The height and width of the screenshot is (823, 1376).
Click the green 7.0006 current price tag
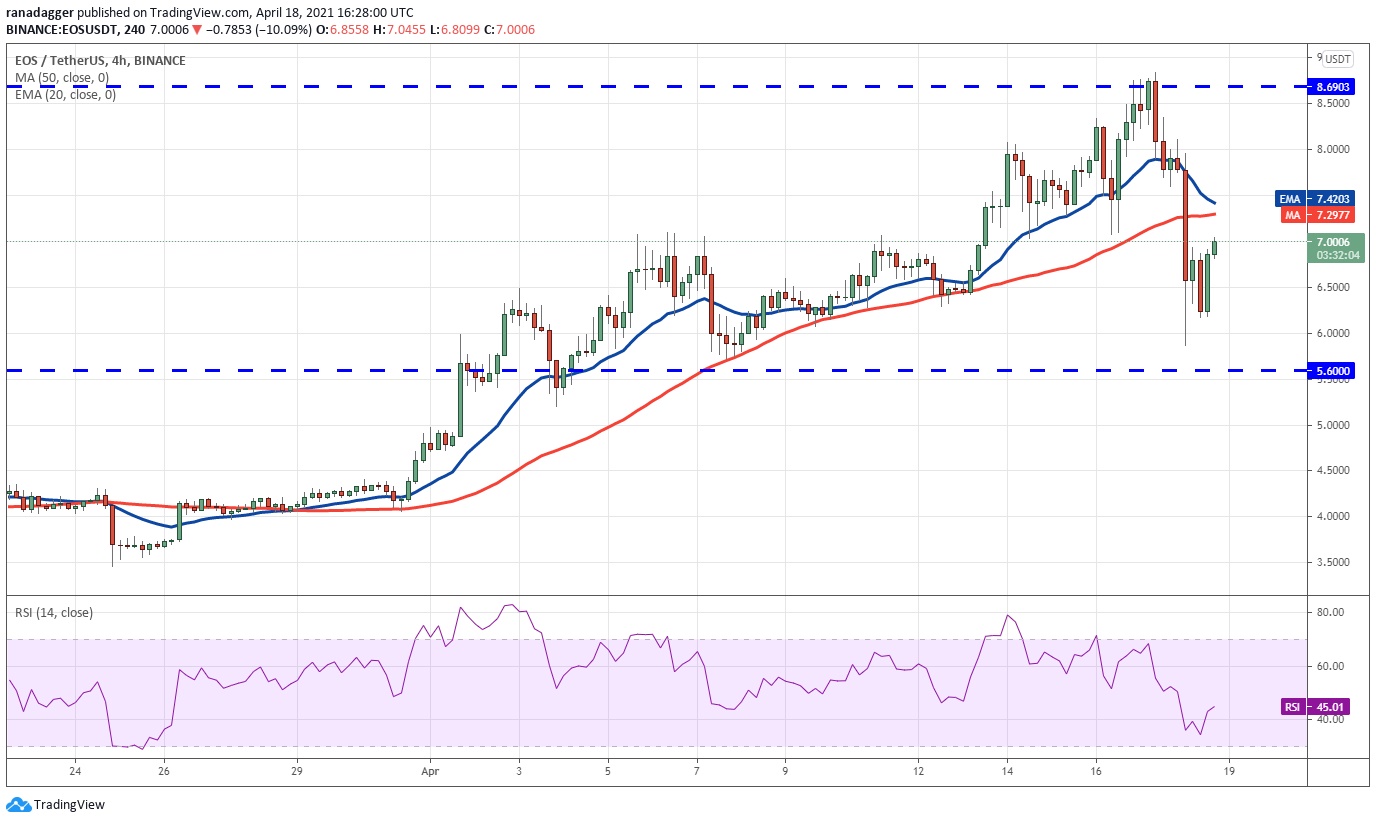(x=1335, y=241)
